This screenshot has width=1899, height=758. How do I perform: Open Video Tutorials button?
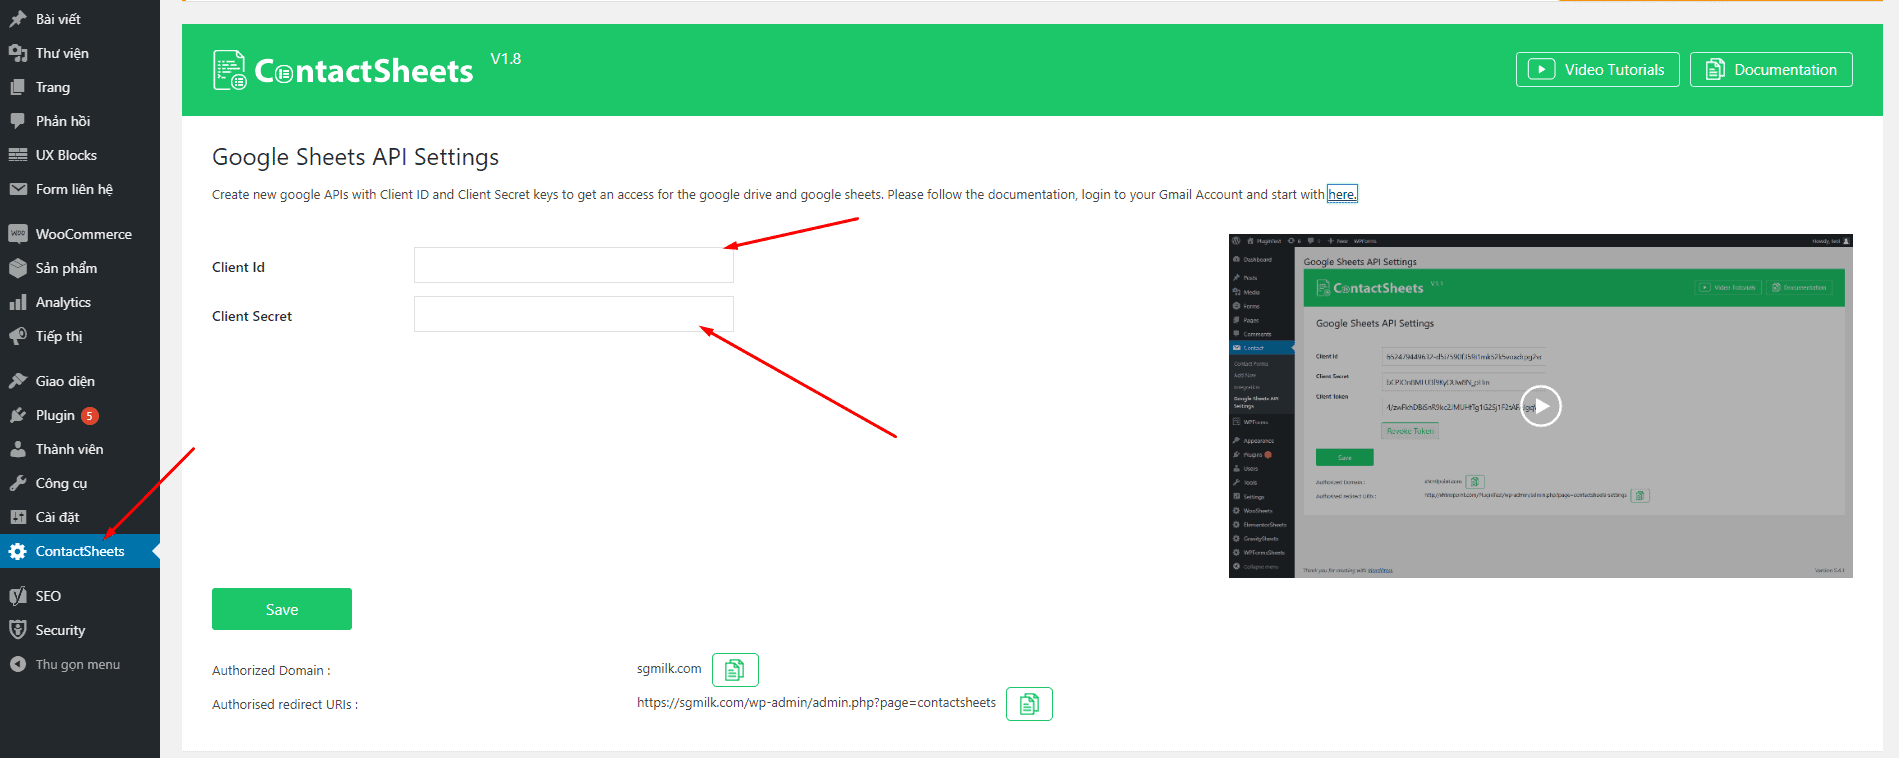[x=1597, y=70]
